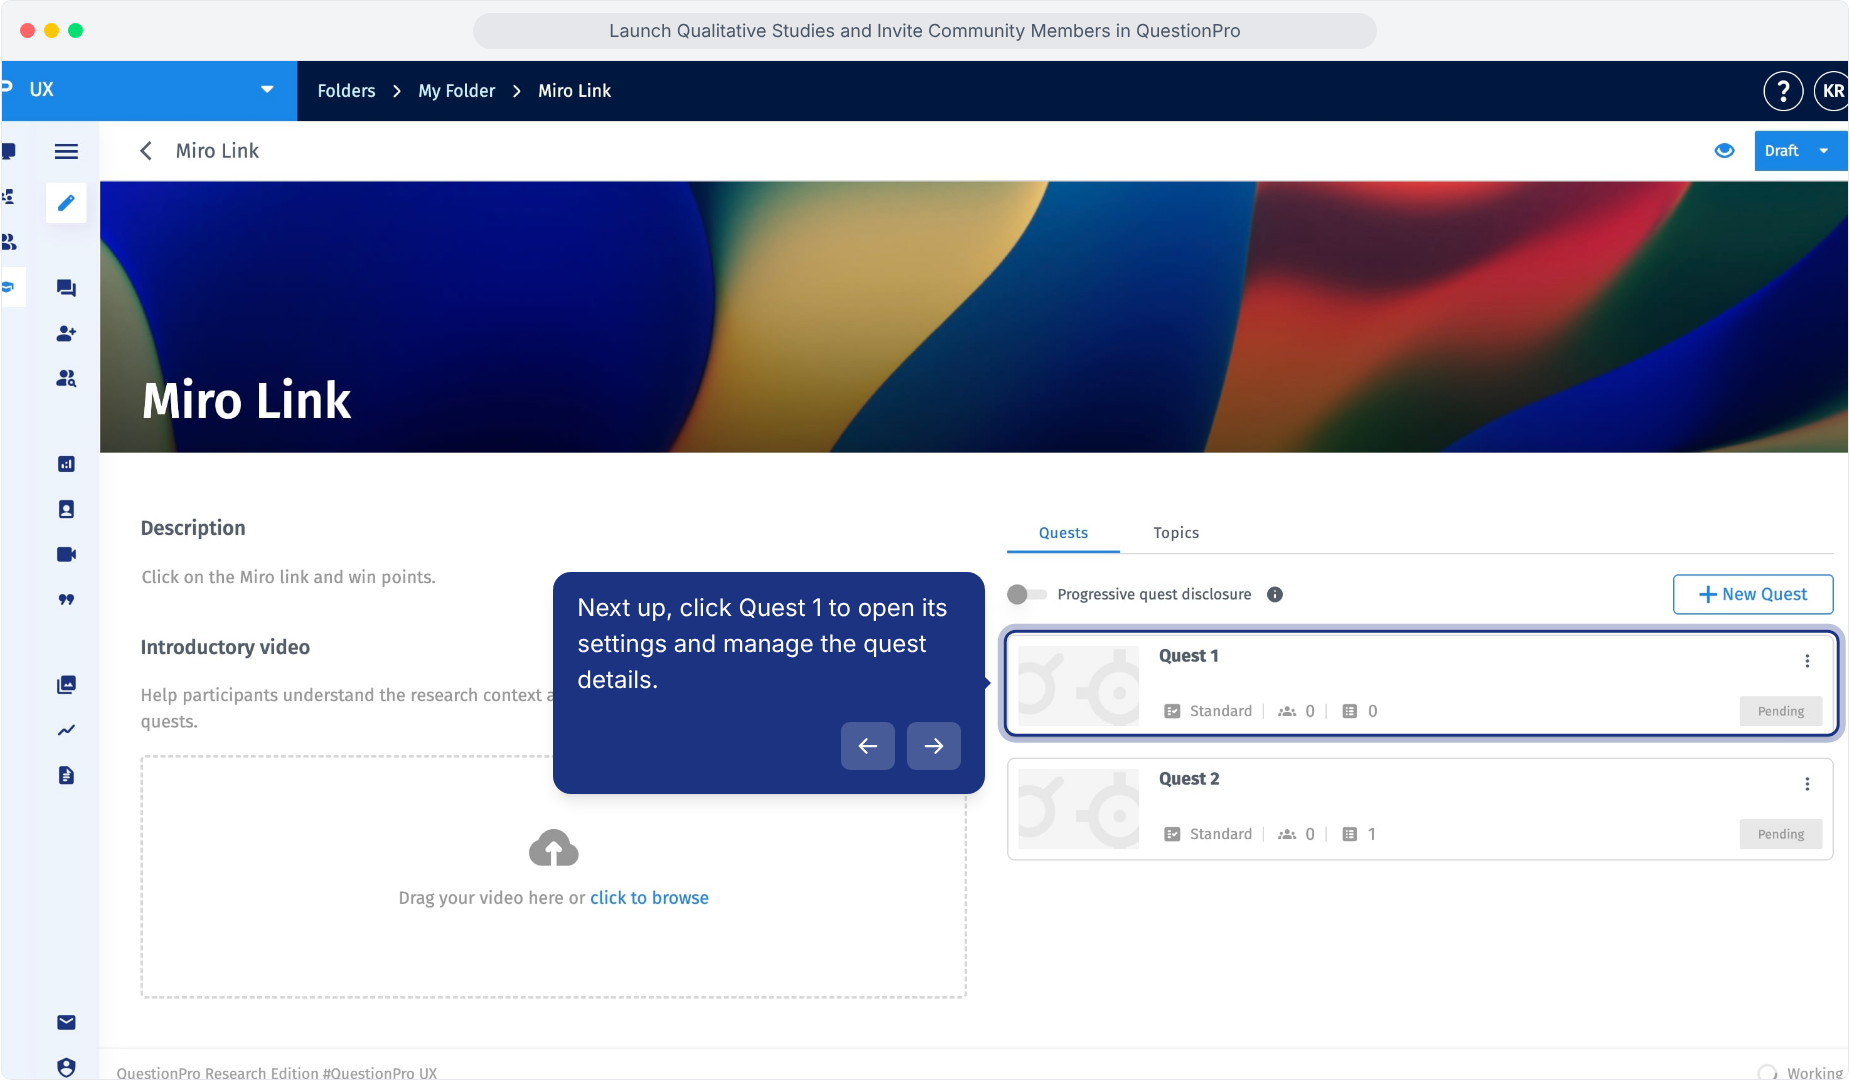This screenshot has width=1850, height=1080.
Task: Click the Description heading
Action: 193,528
